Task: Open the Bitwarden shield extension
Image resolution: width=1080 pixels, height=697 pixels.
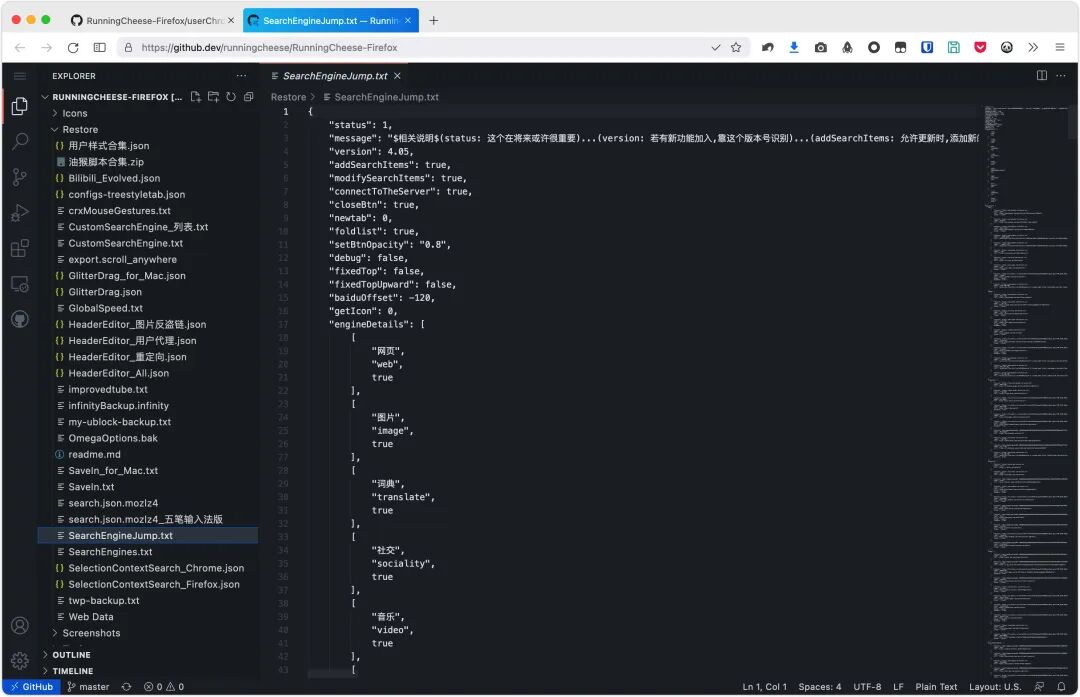Action: pyautogui.click(x=927, y=48)
